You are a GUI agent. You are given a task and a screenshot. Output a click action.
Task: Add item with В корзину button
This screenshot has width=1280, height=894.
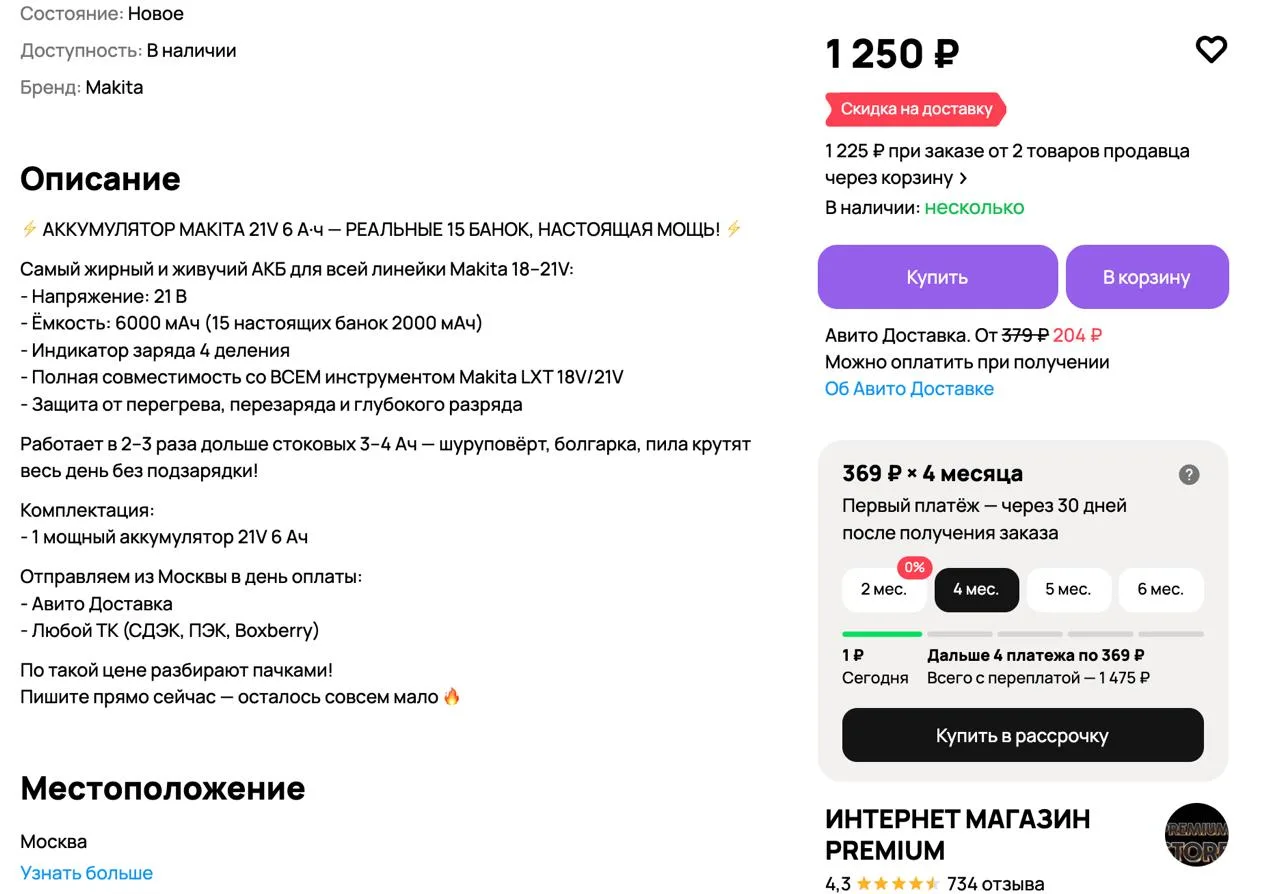(1146, 277)
